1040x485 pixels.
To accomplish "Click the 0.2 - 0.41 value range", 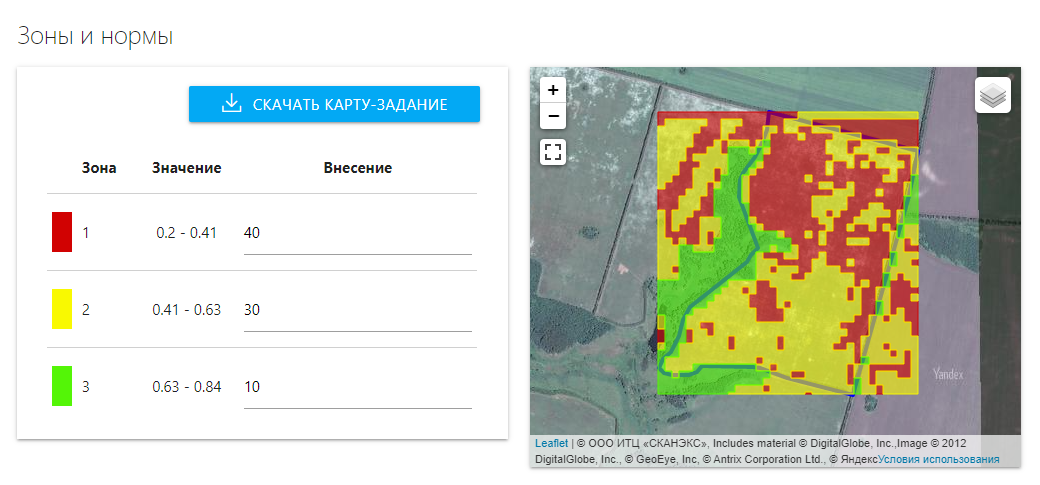I will (x=187, y=233).
